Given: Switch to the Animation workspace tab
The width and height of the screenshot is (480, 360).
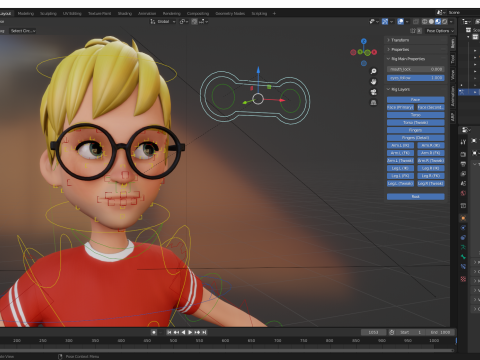Looking at the screenshot, I should pos(147,13).
